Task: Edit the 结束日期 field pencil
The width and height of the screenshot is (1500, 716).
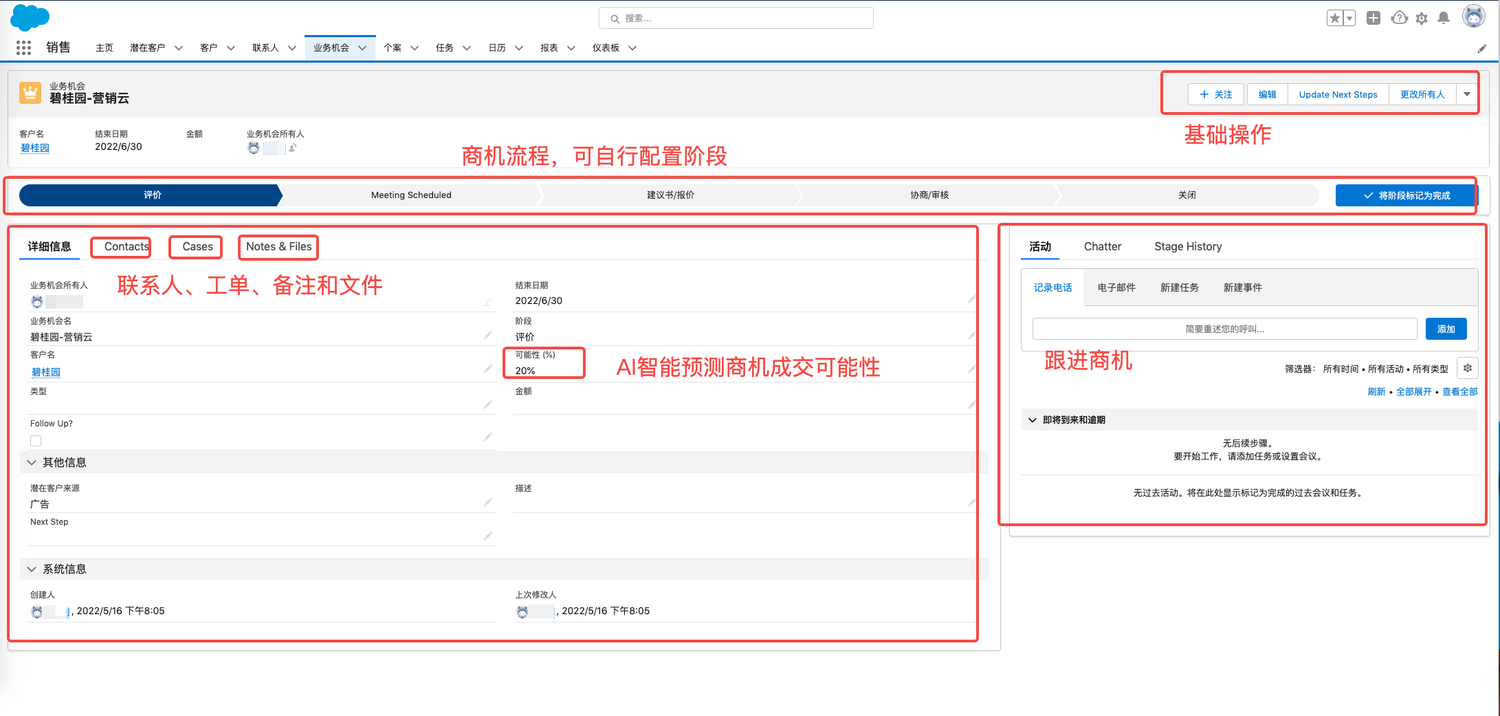Action: tap(972, 299)
